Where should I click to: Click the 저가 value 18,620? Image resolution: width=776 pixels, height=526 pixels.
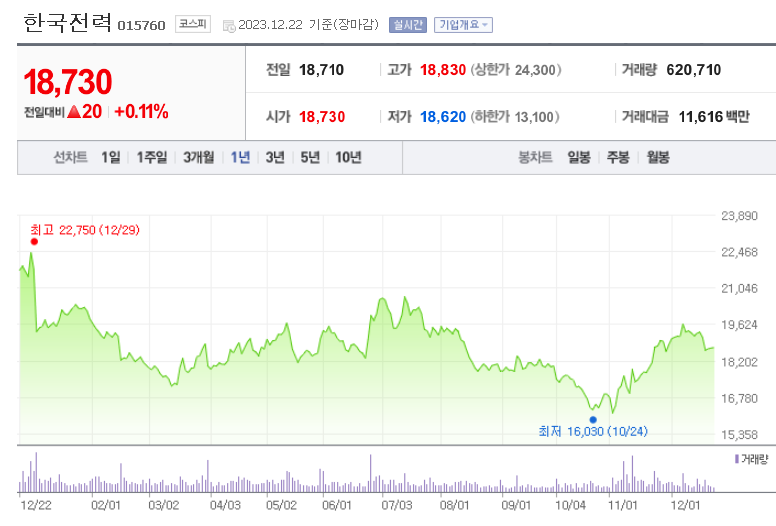(443, 117)
